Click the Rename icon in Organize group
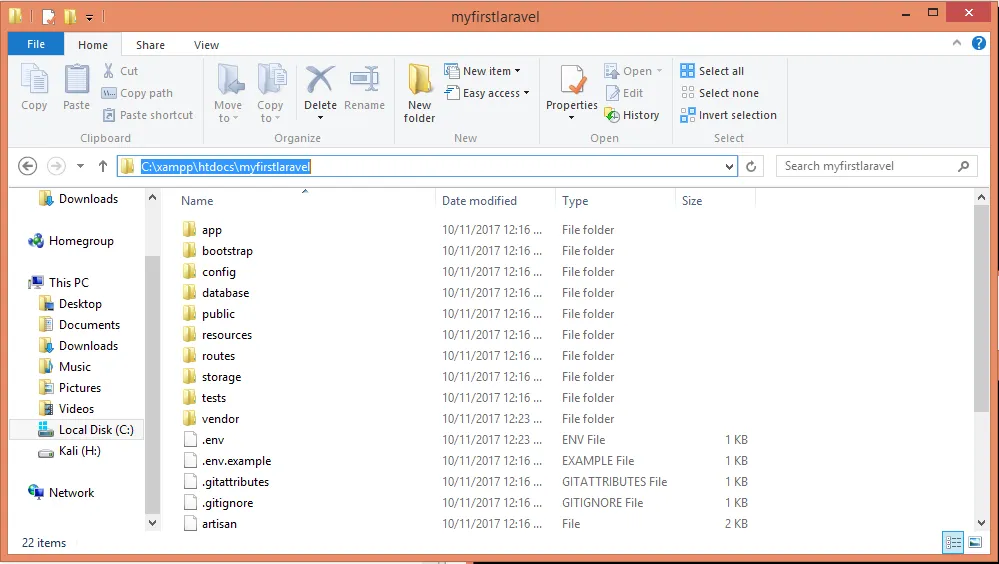 [x=364, y=80]
